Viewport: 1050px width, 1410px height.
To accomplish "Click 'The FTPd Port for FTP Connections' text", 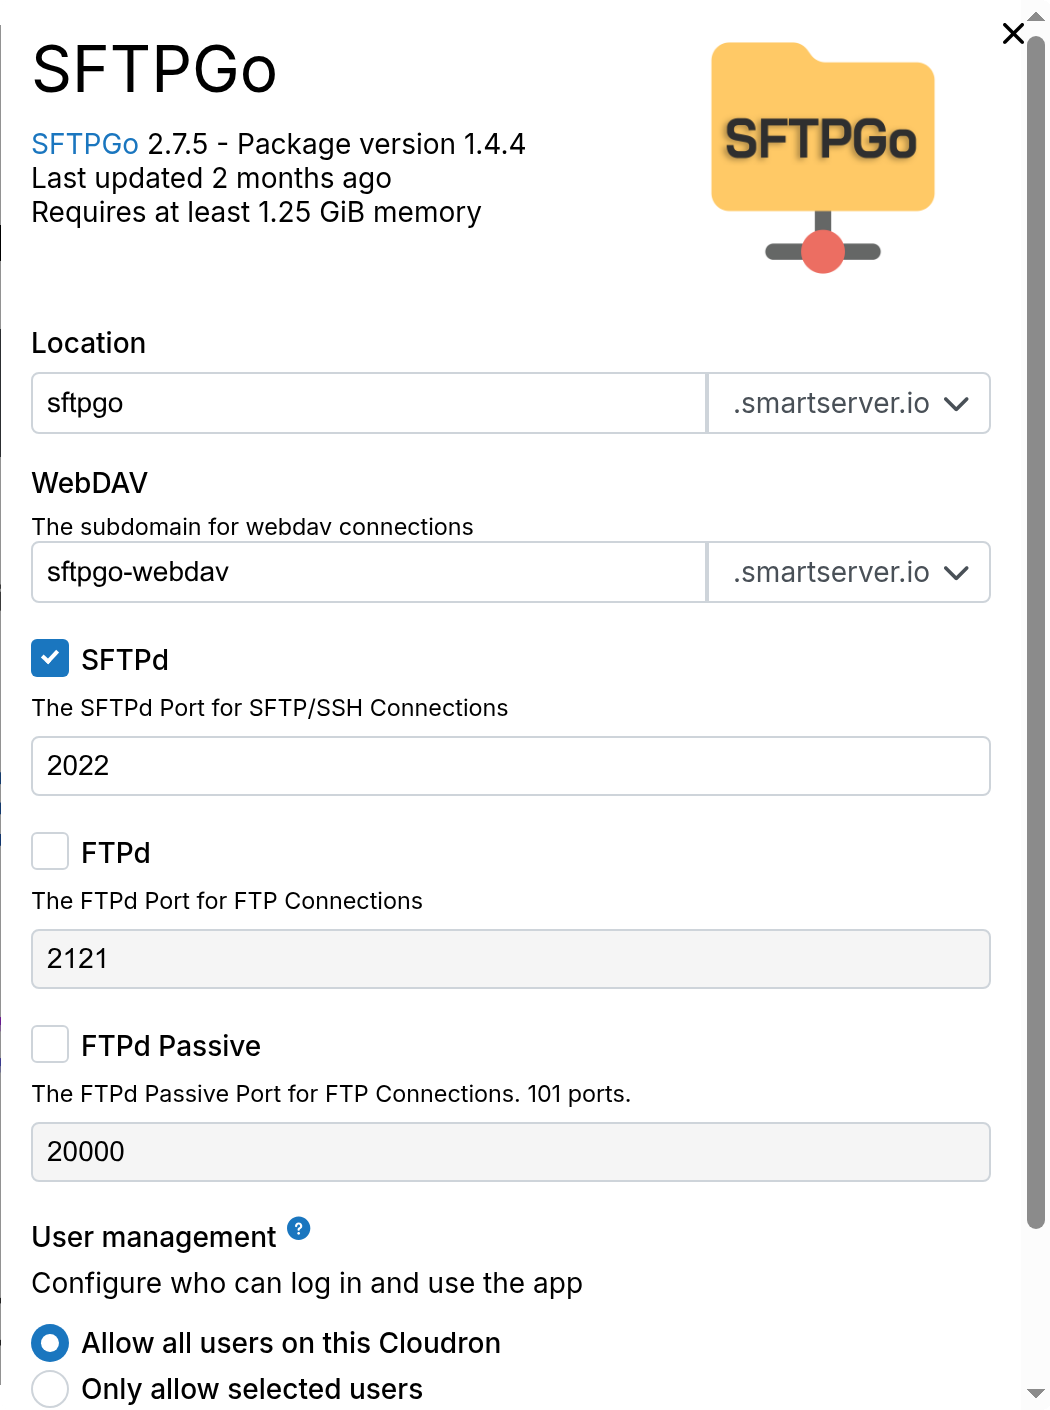I will tap(227, 901).
